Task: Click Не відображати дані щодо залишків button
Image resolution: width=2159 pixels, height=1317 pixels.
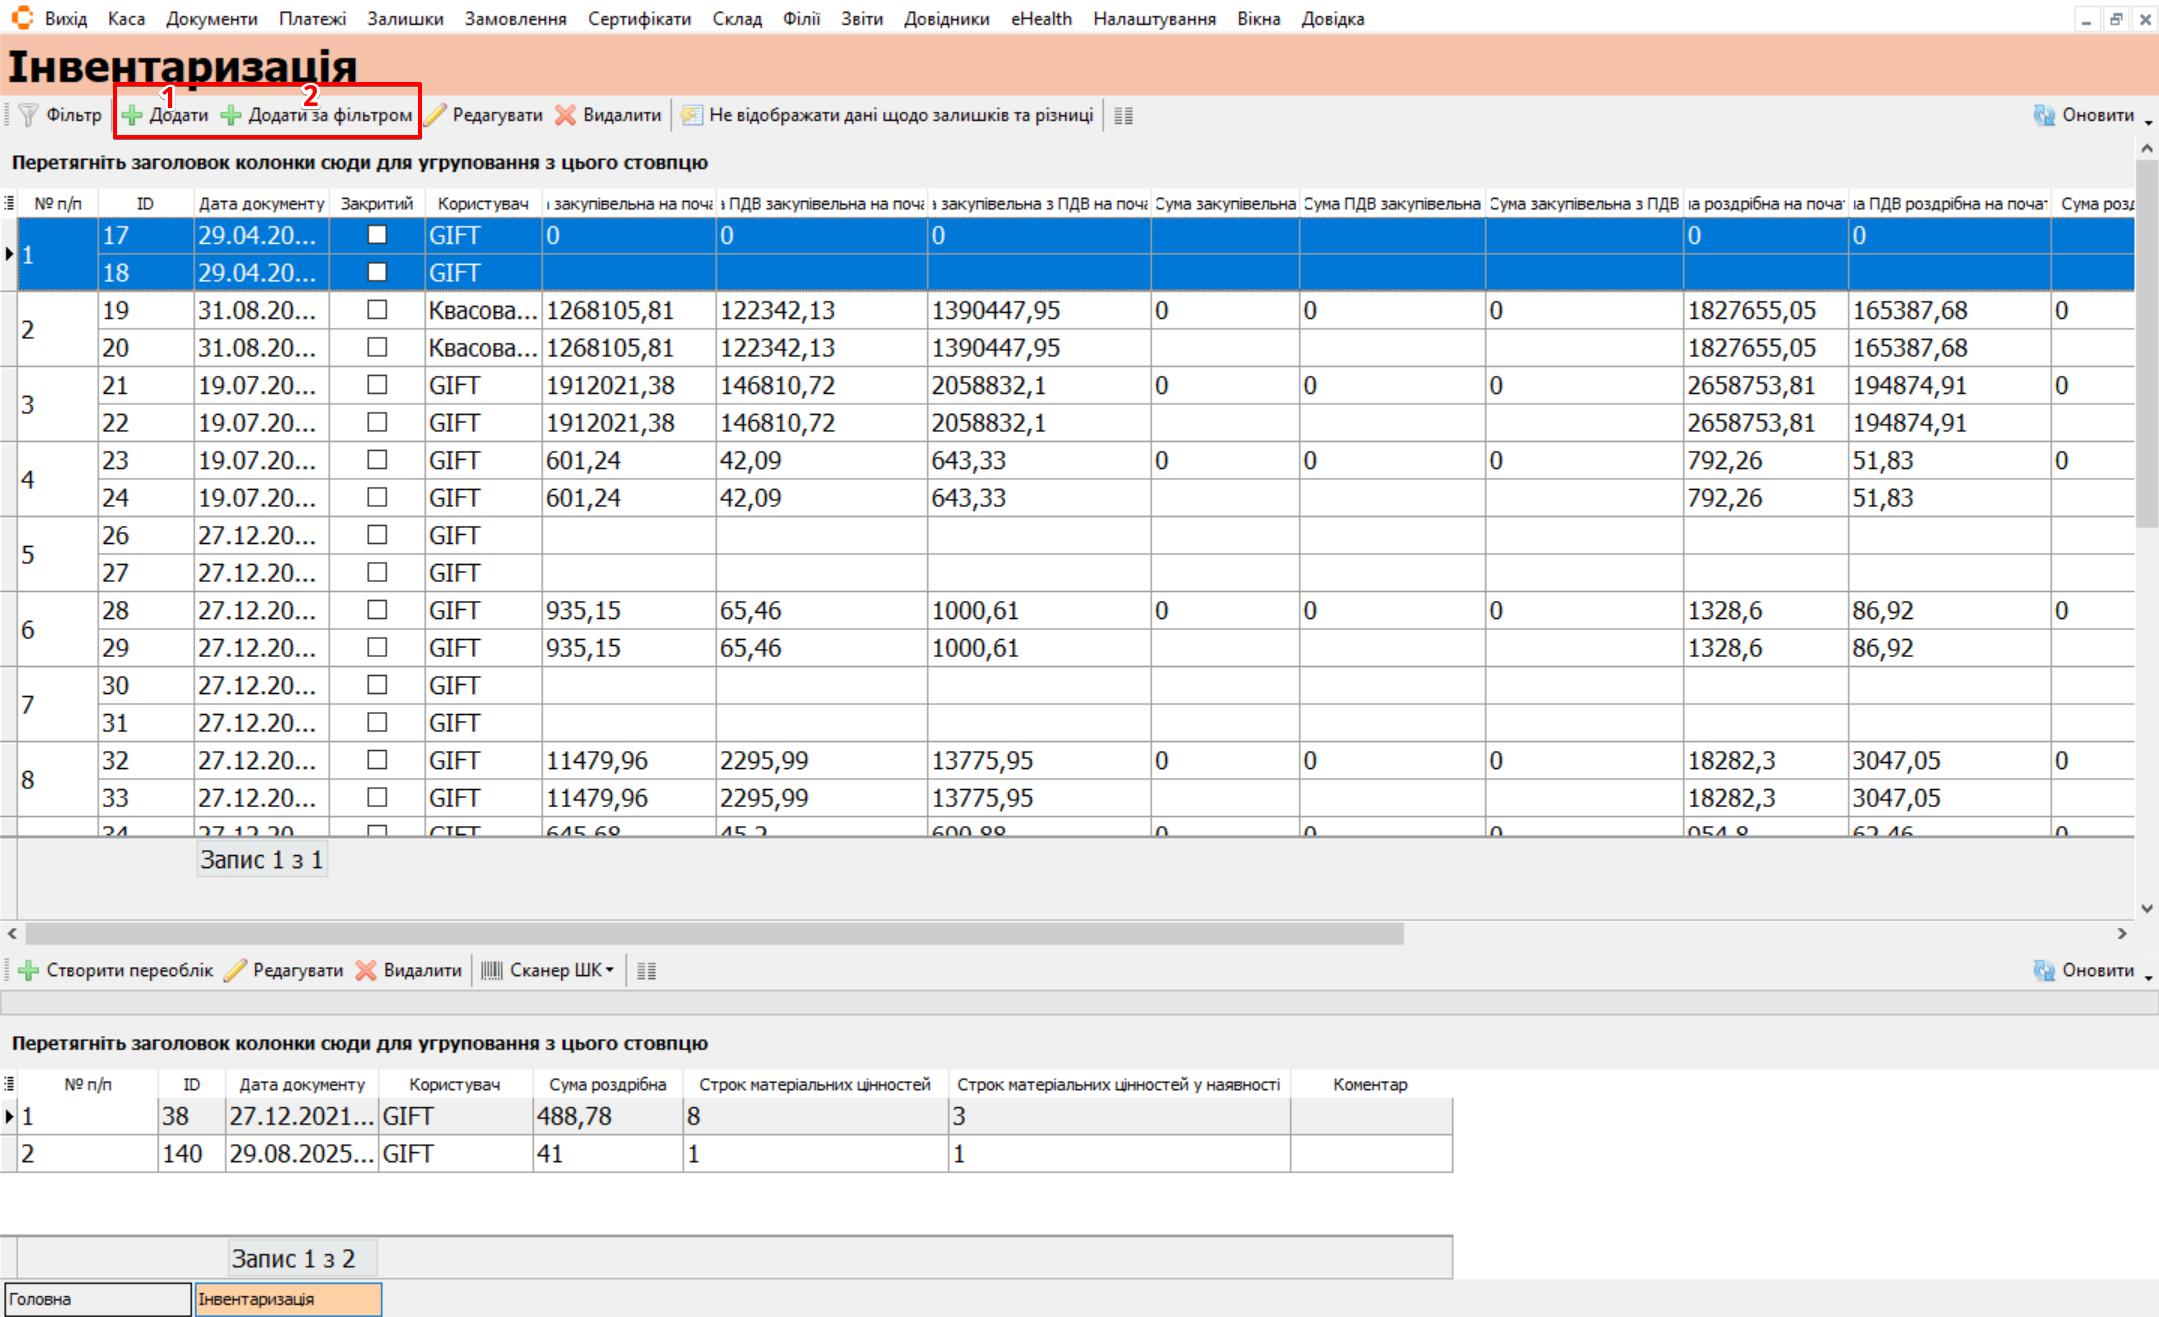Action: [888, 115]
